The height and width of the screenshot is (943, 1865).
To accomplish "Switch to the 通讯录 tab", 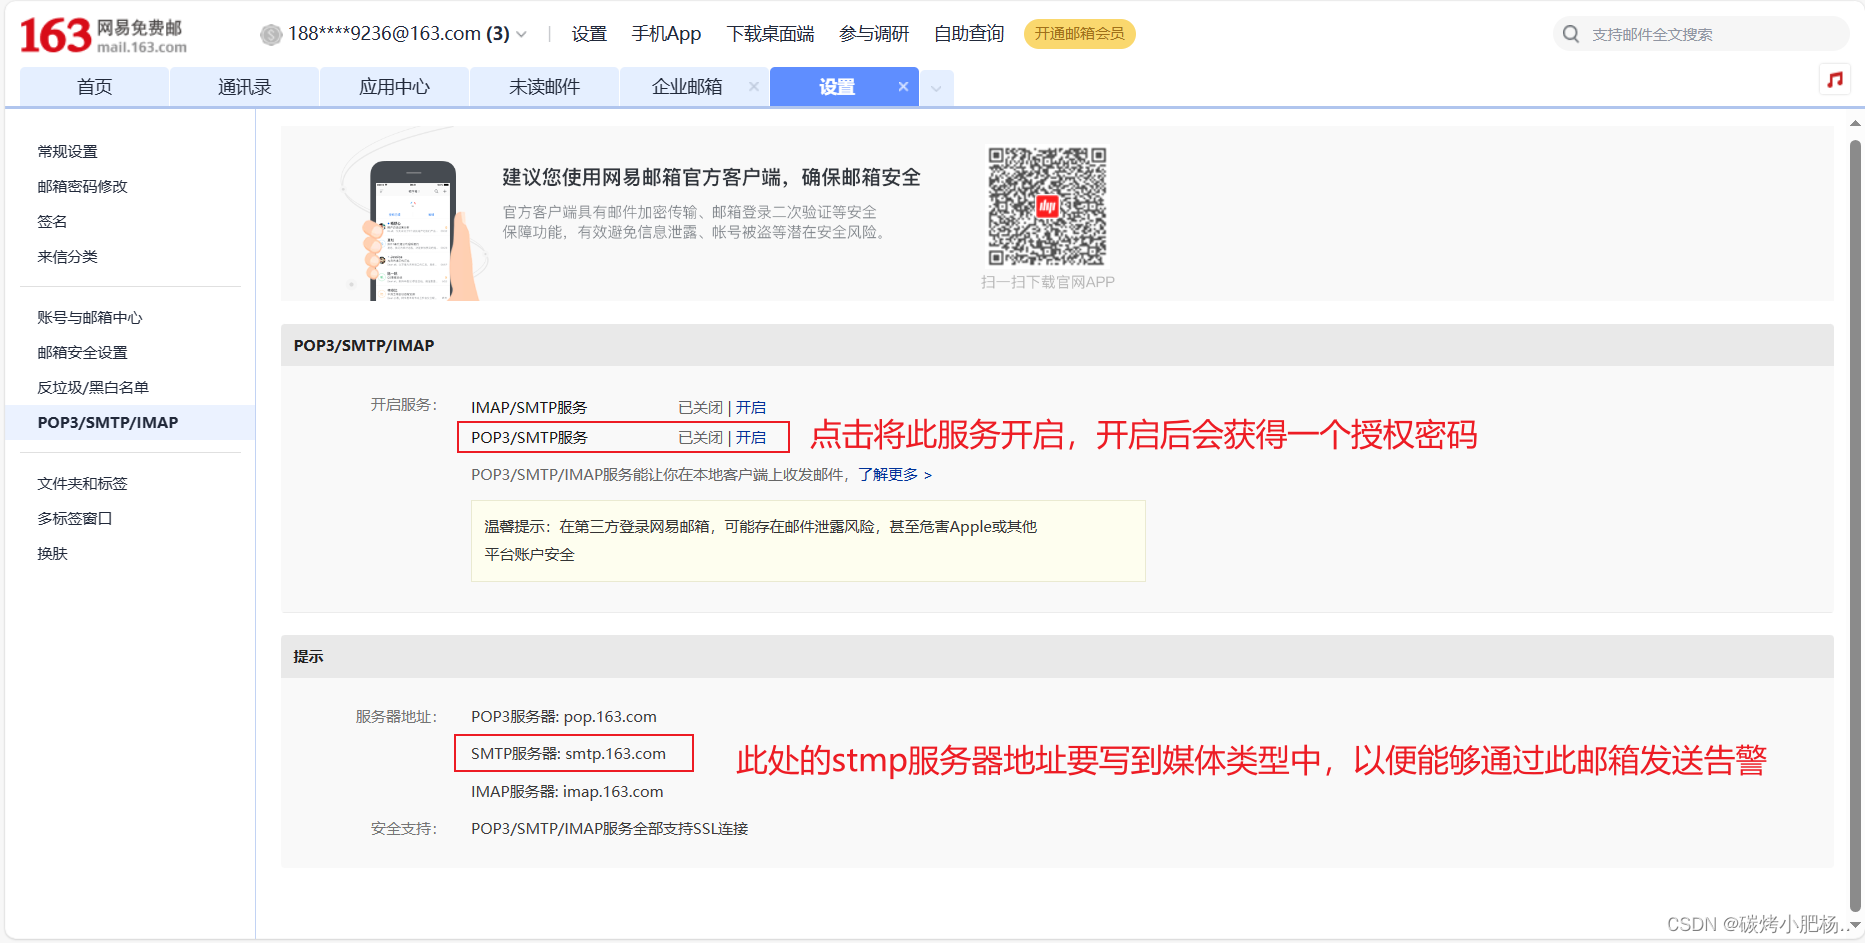I will click(x=245, y=87).
